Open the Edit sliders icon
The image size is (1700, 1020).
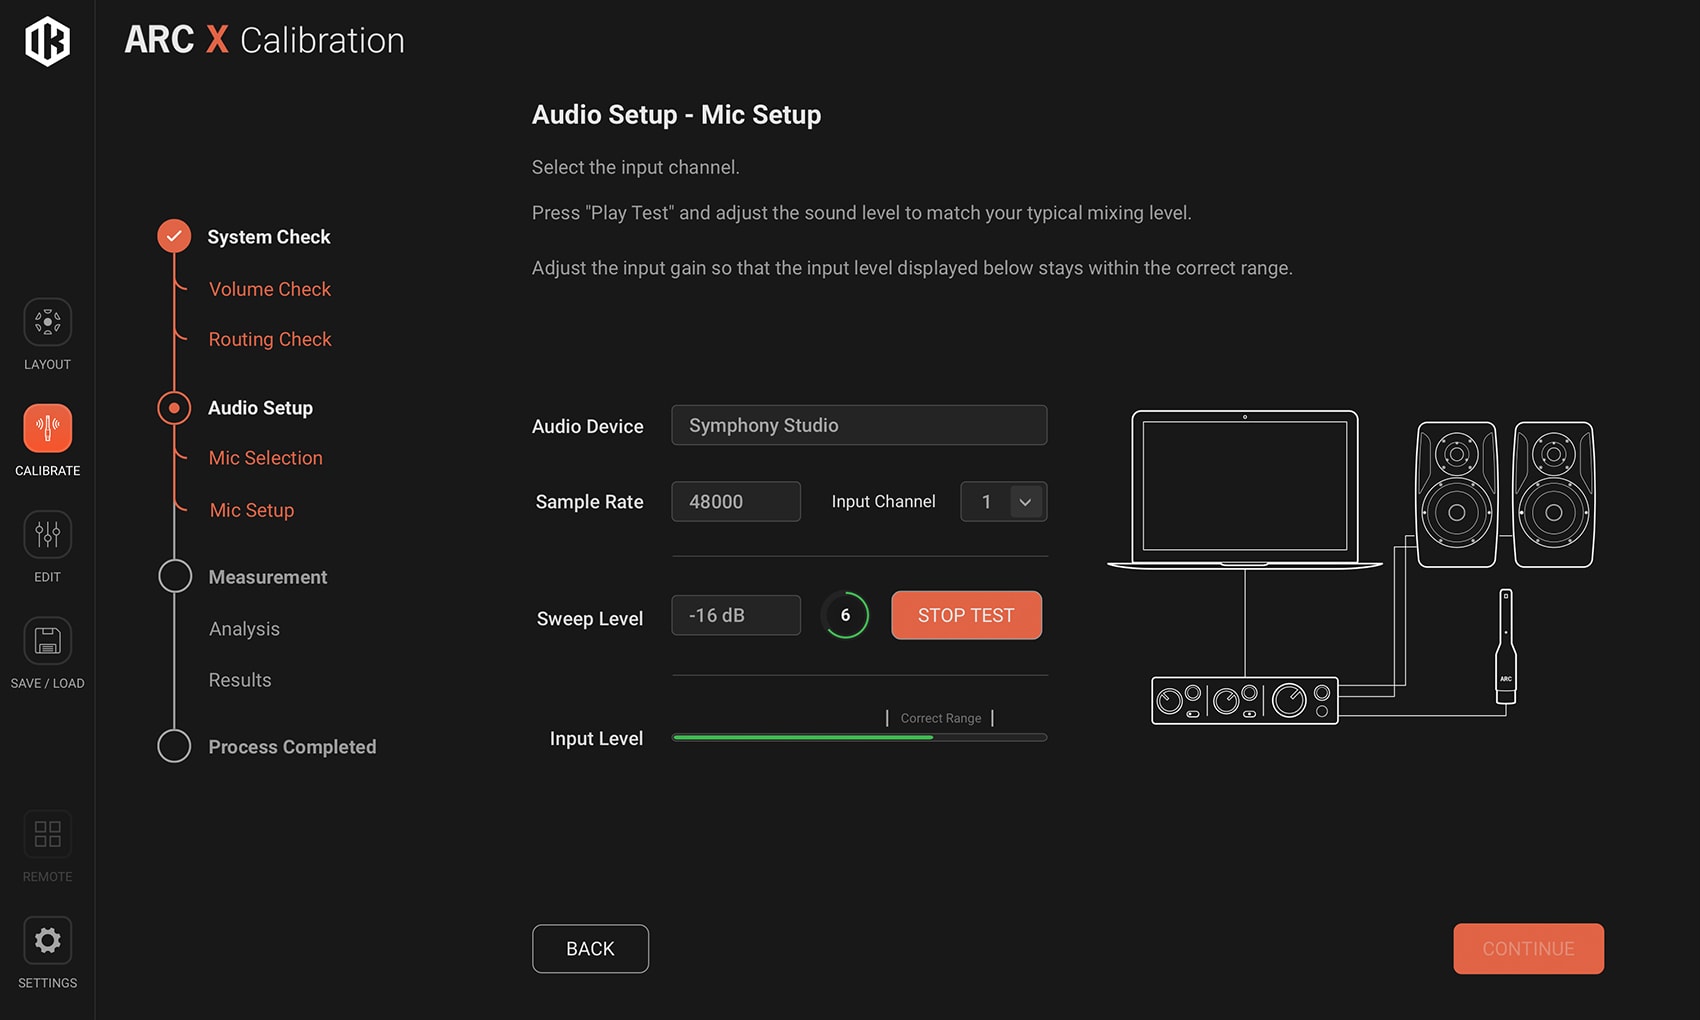tap(47, 534)
